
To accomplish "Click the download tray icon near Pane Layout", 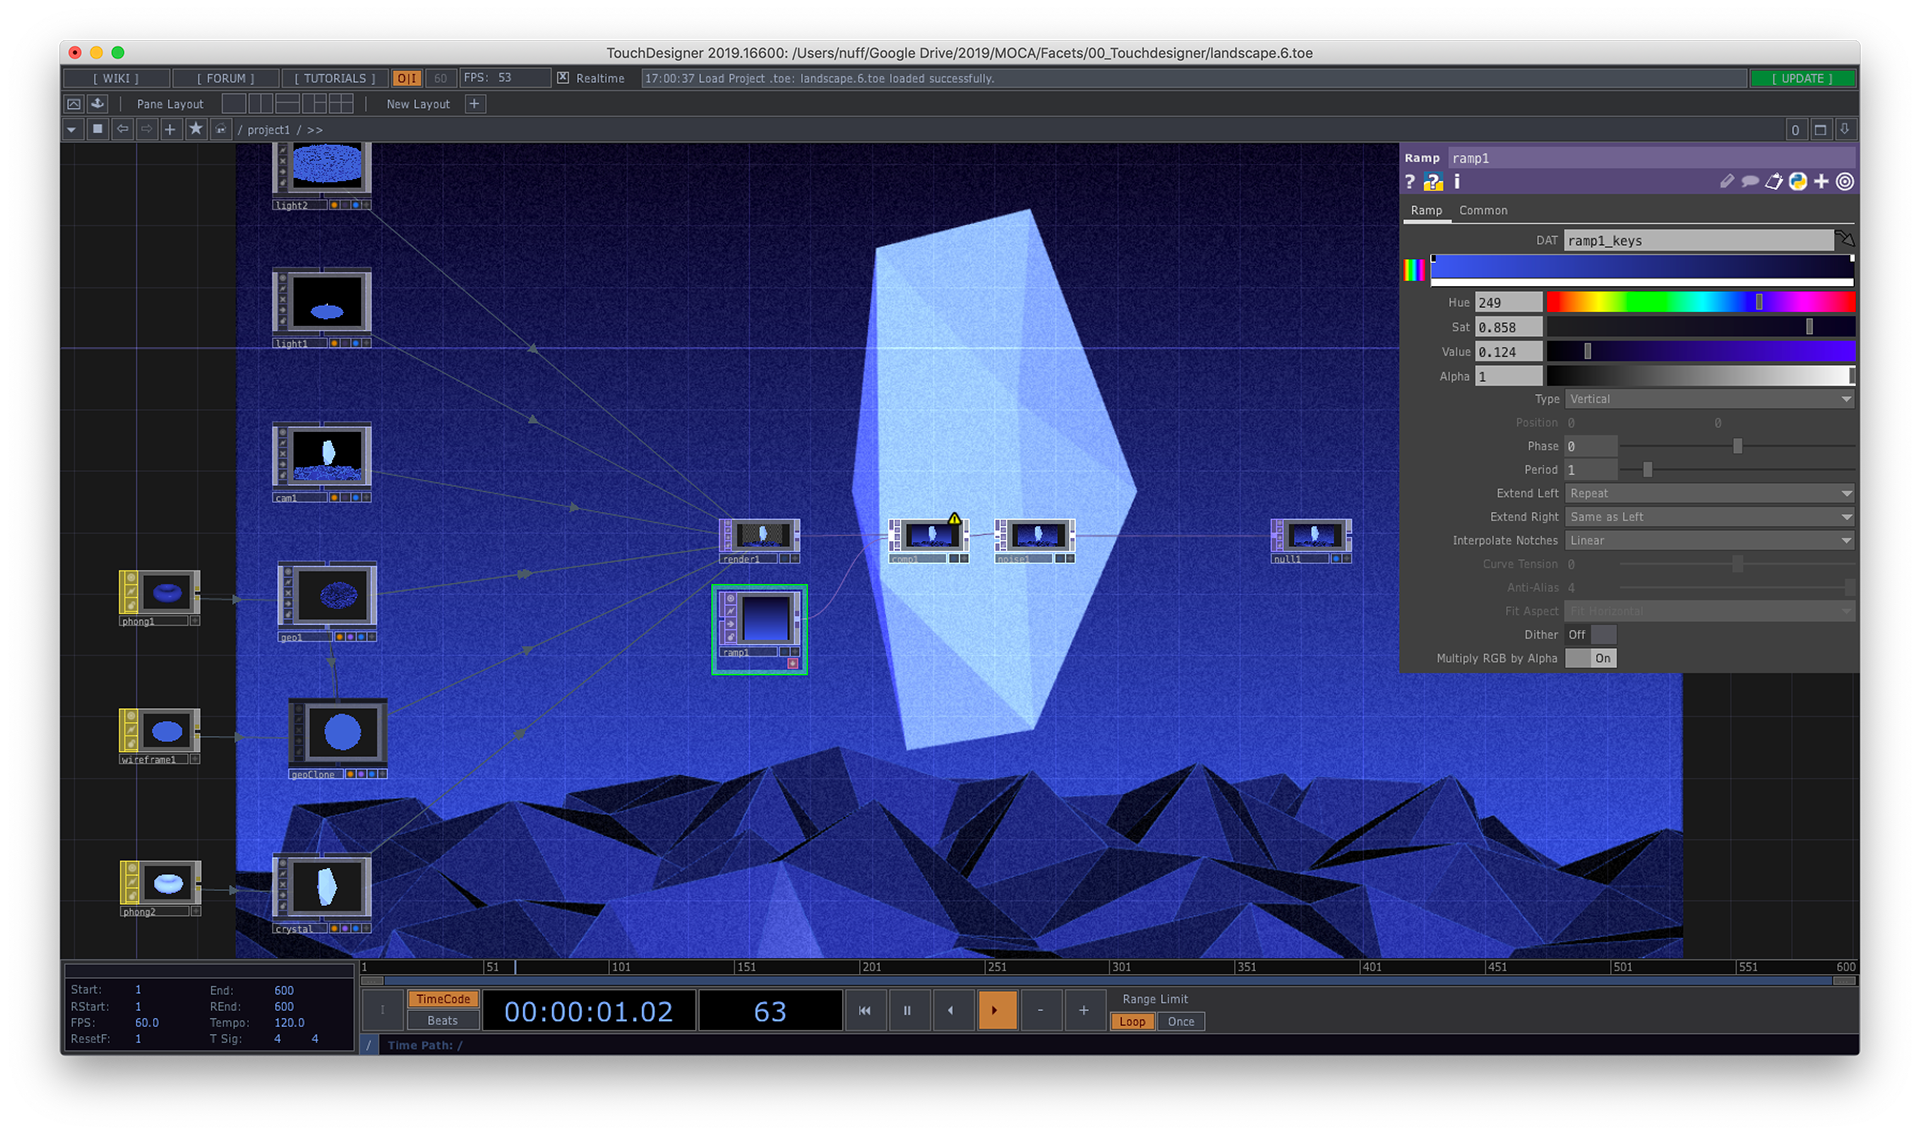I will pos(97,104).
